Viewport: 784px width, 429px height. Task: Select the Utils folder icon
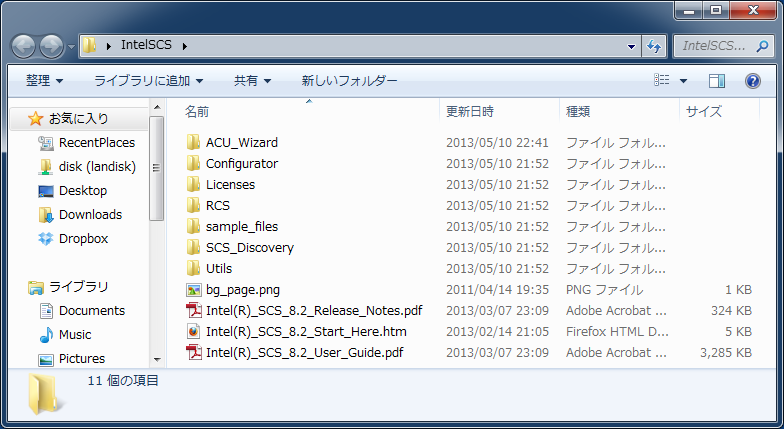194,268
